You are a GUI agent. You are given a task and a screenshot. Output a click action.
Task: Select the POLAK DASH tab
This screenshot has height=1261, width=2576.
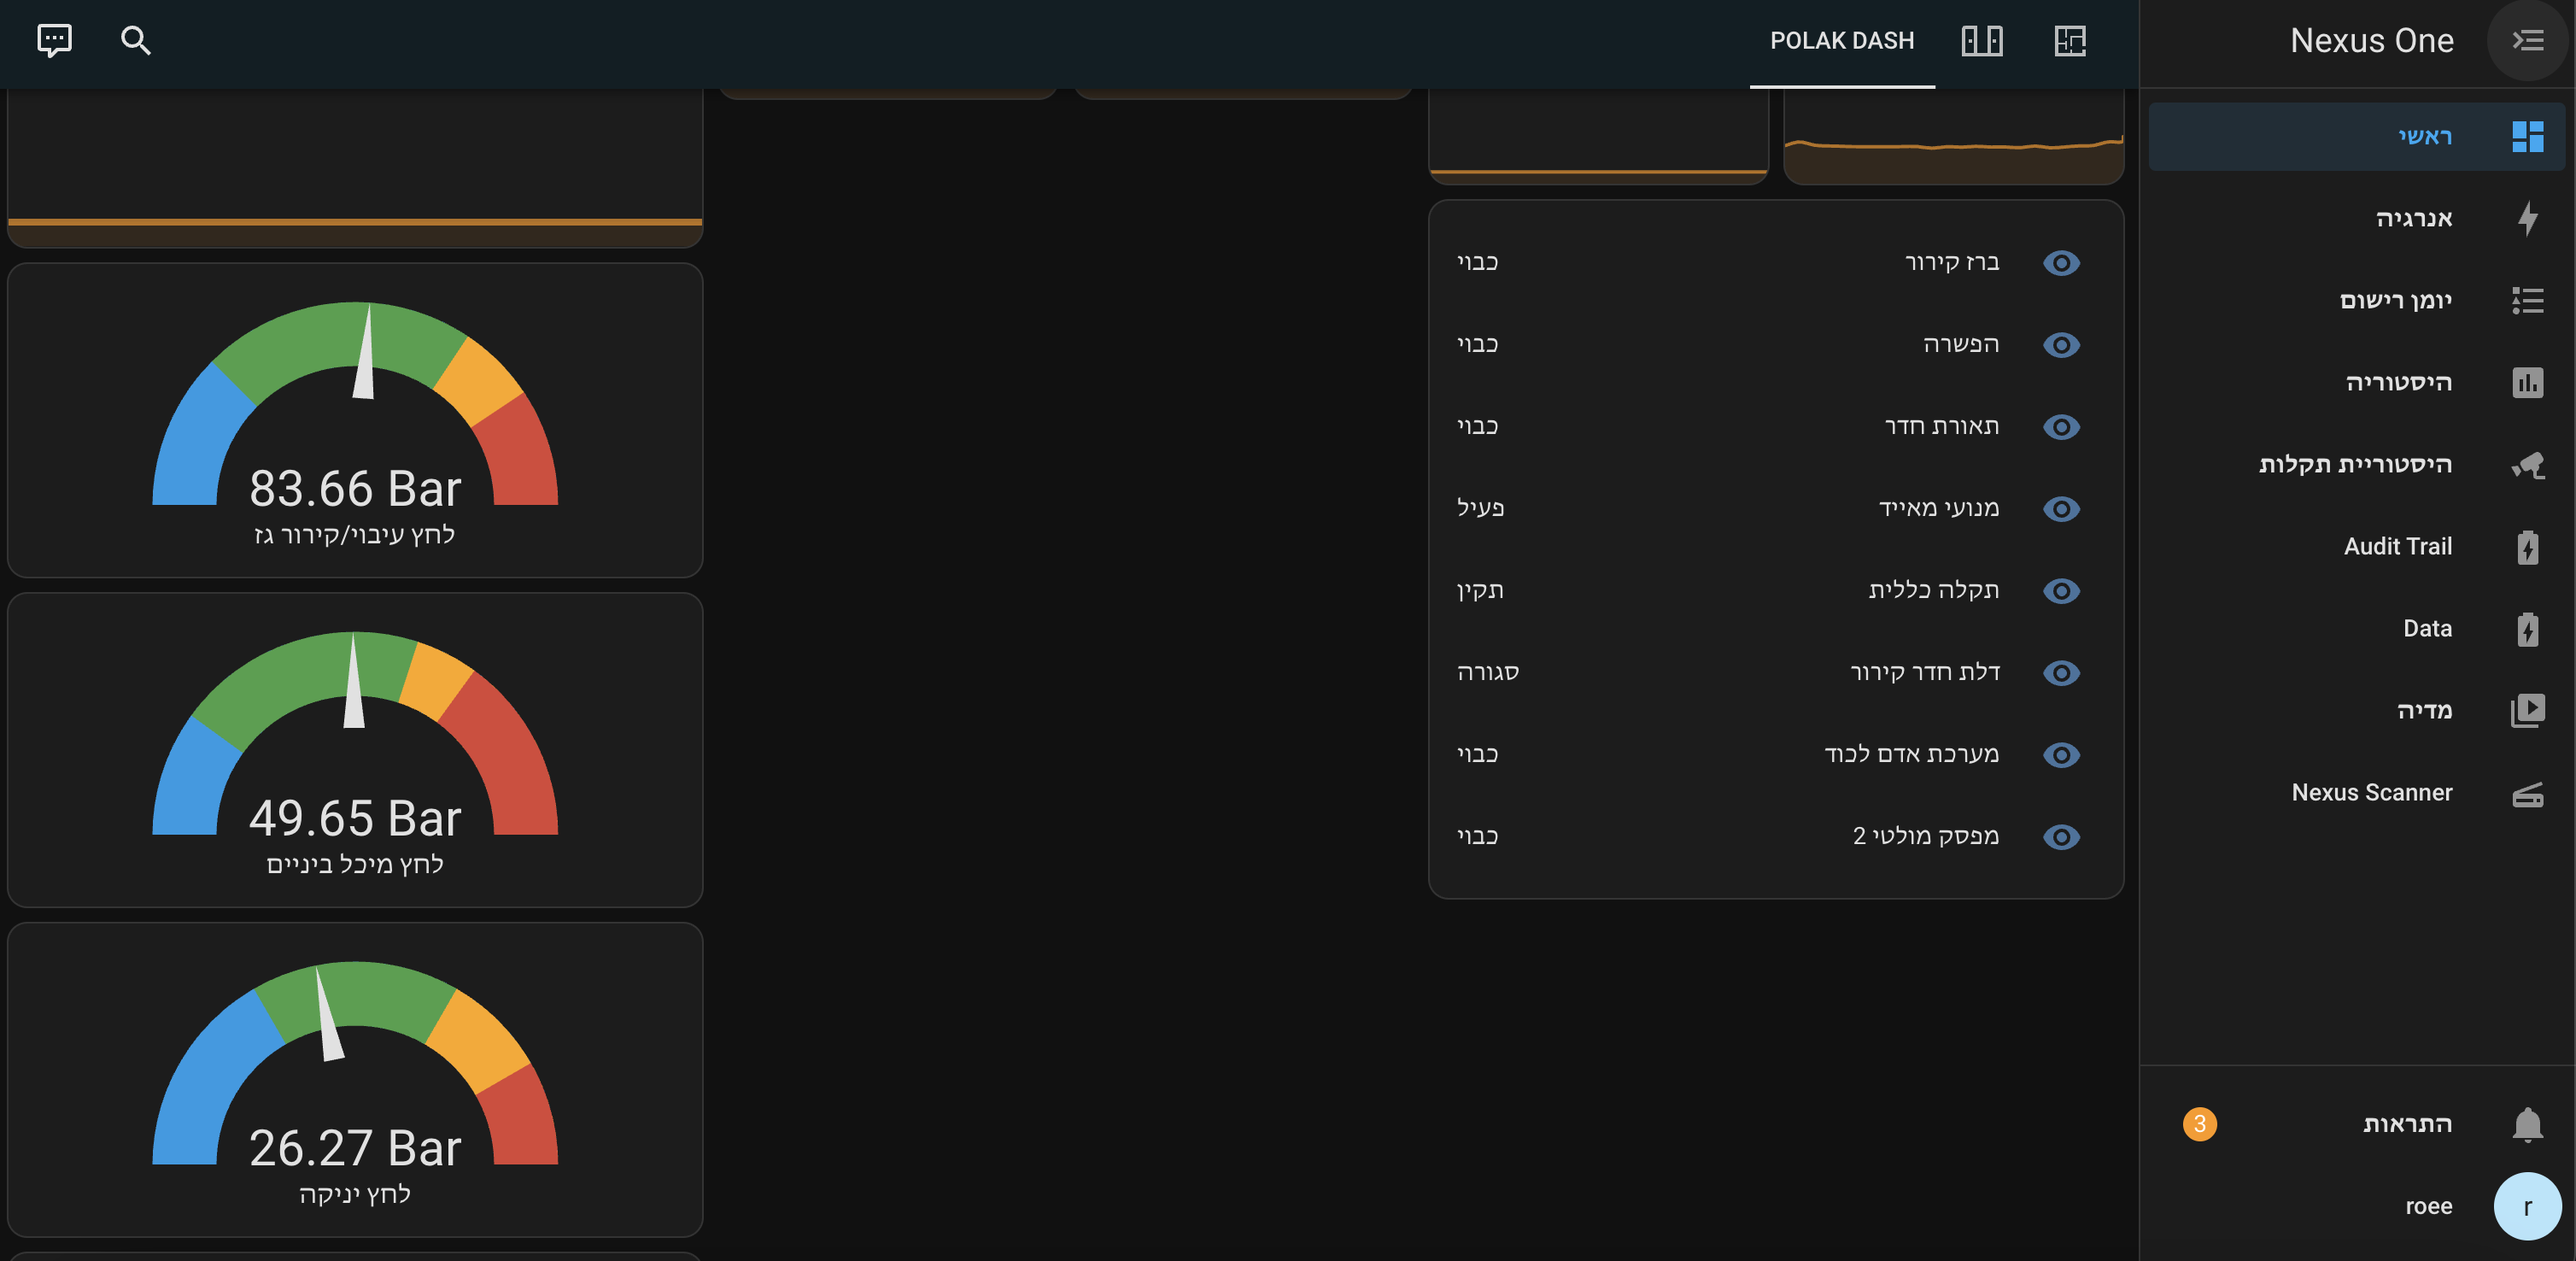[1841, 41]
